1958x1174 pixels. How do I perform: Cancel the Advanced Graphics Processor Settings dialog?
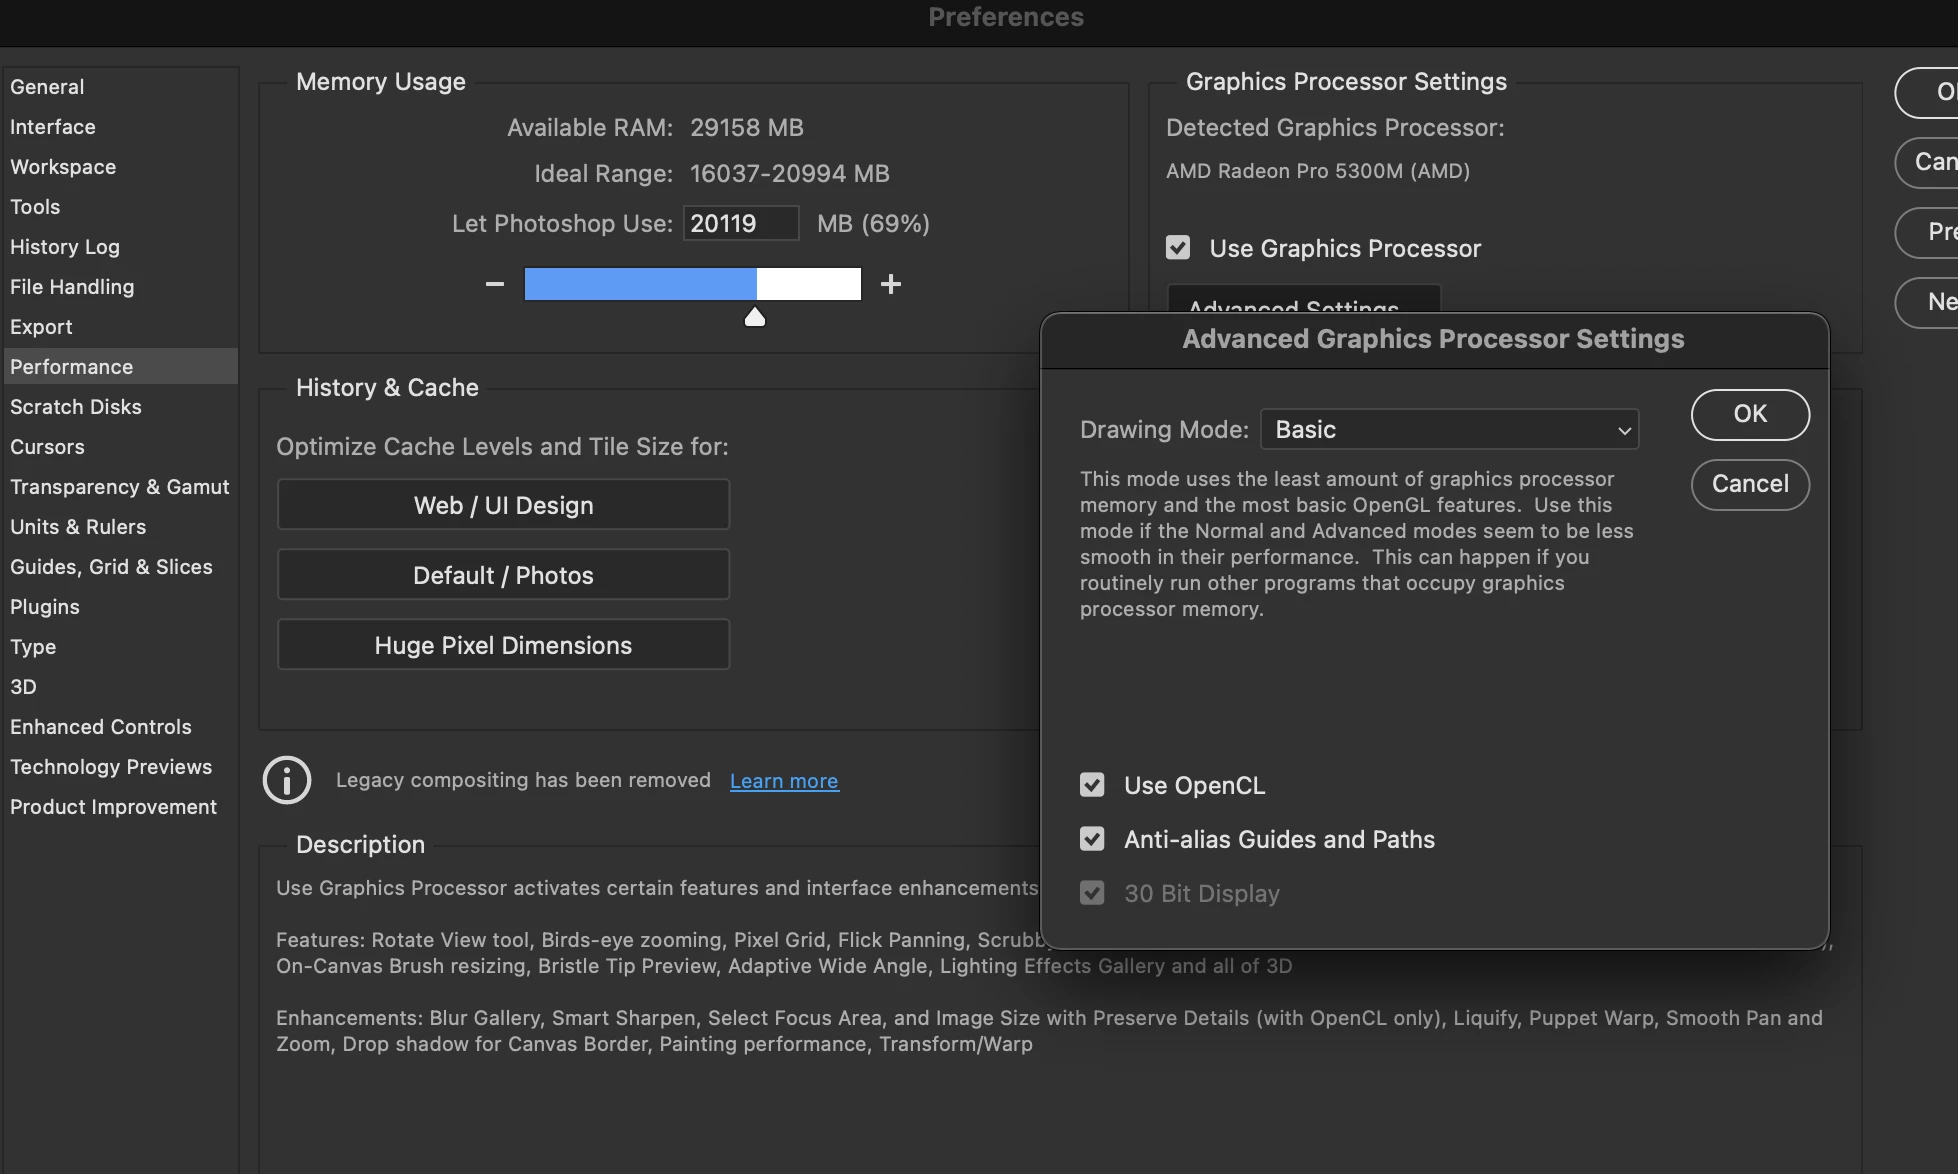(x=1749, y=484)
